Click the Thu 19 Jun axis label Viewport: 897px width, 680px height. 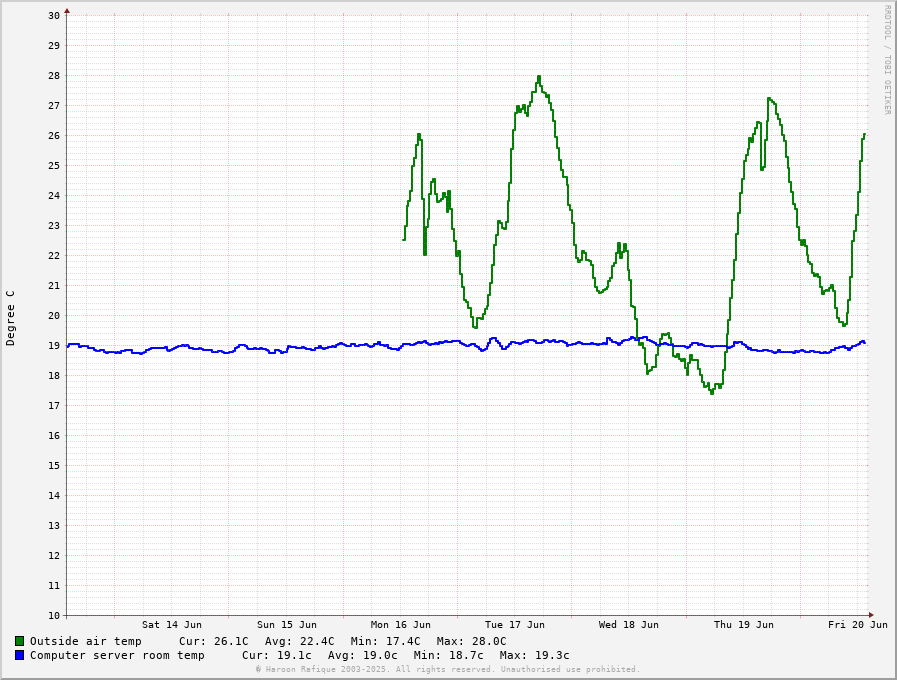pos(743,625)
